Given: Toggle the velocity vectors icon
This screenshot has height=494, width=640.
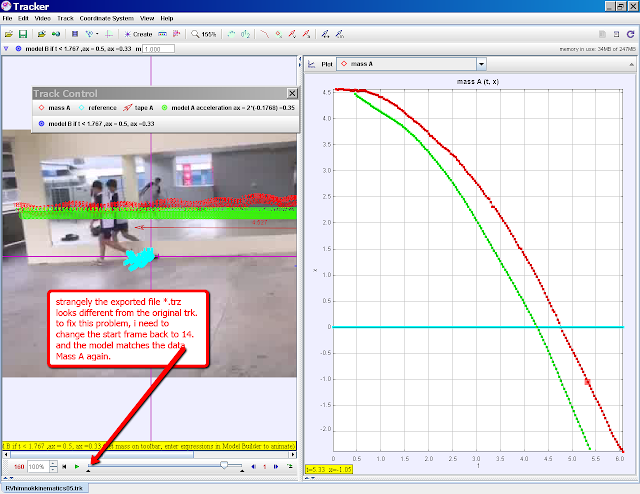Looking at the screenshot, I should pos(292,34).
